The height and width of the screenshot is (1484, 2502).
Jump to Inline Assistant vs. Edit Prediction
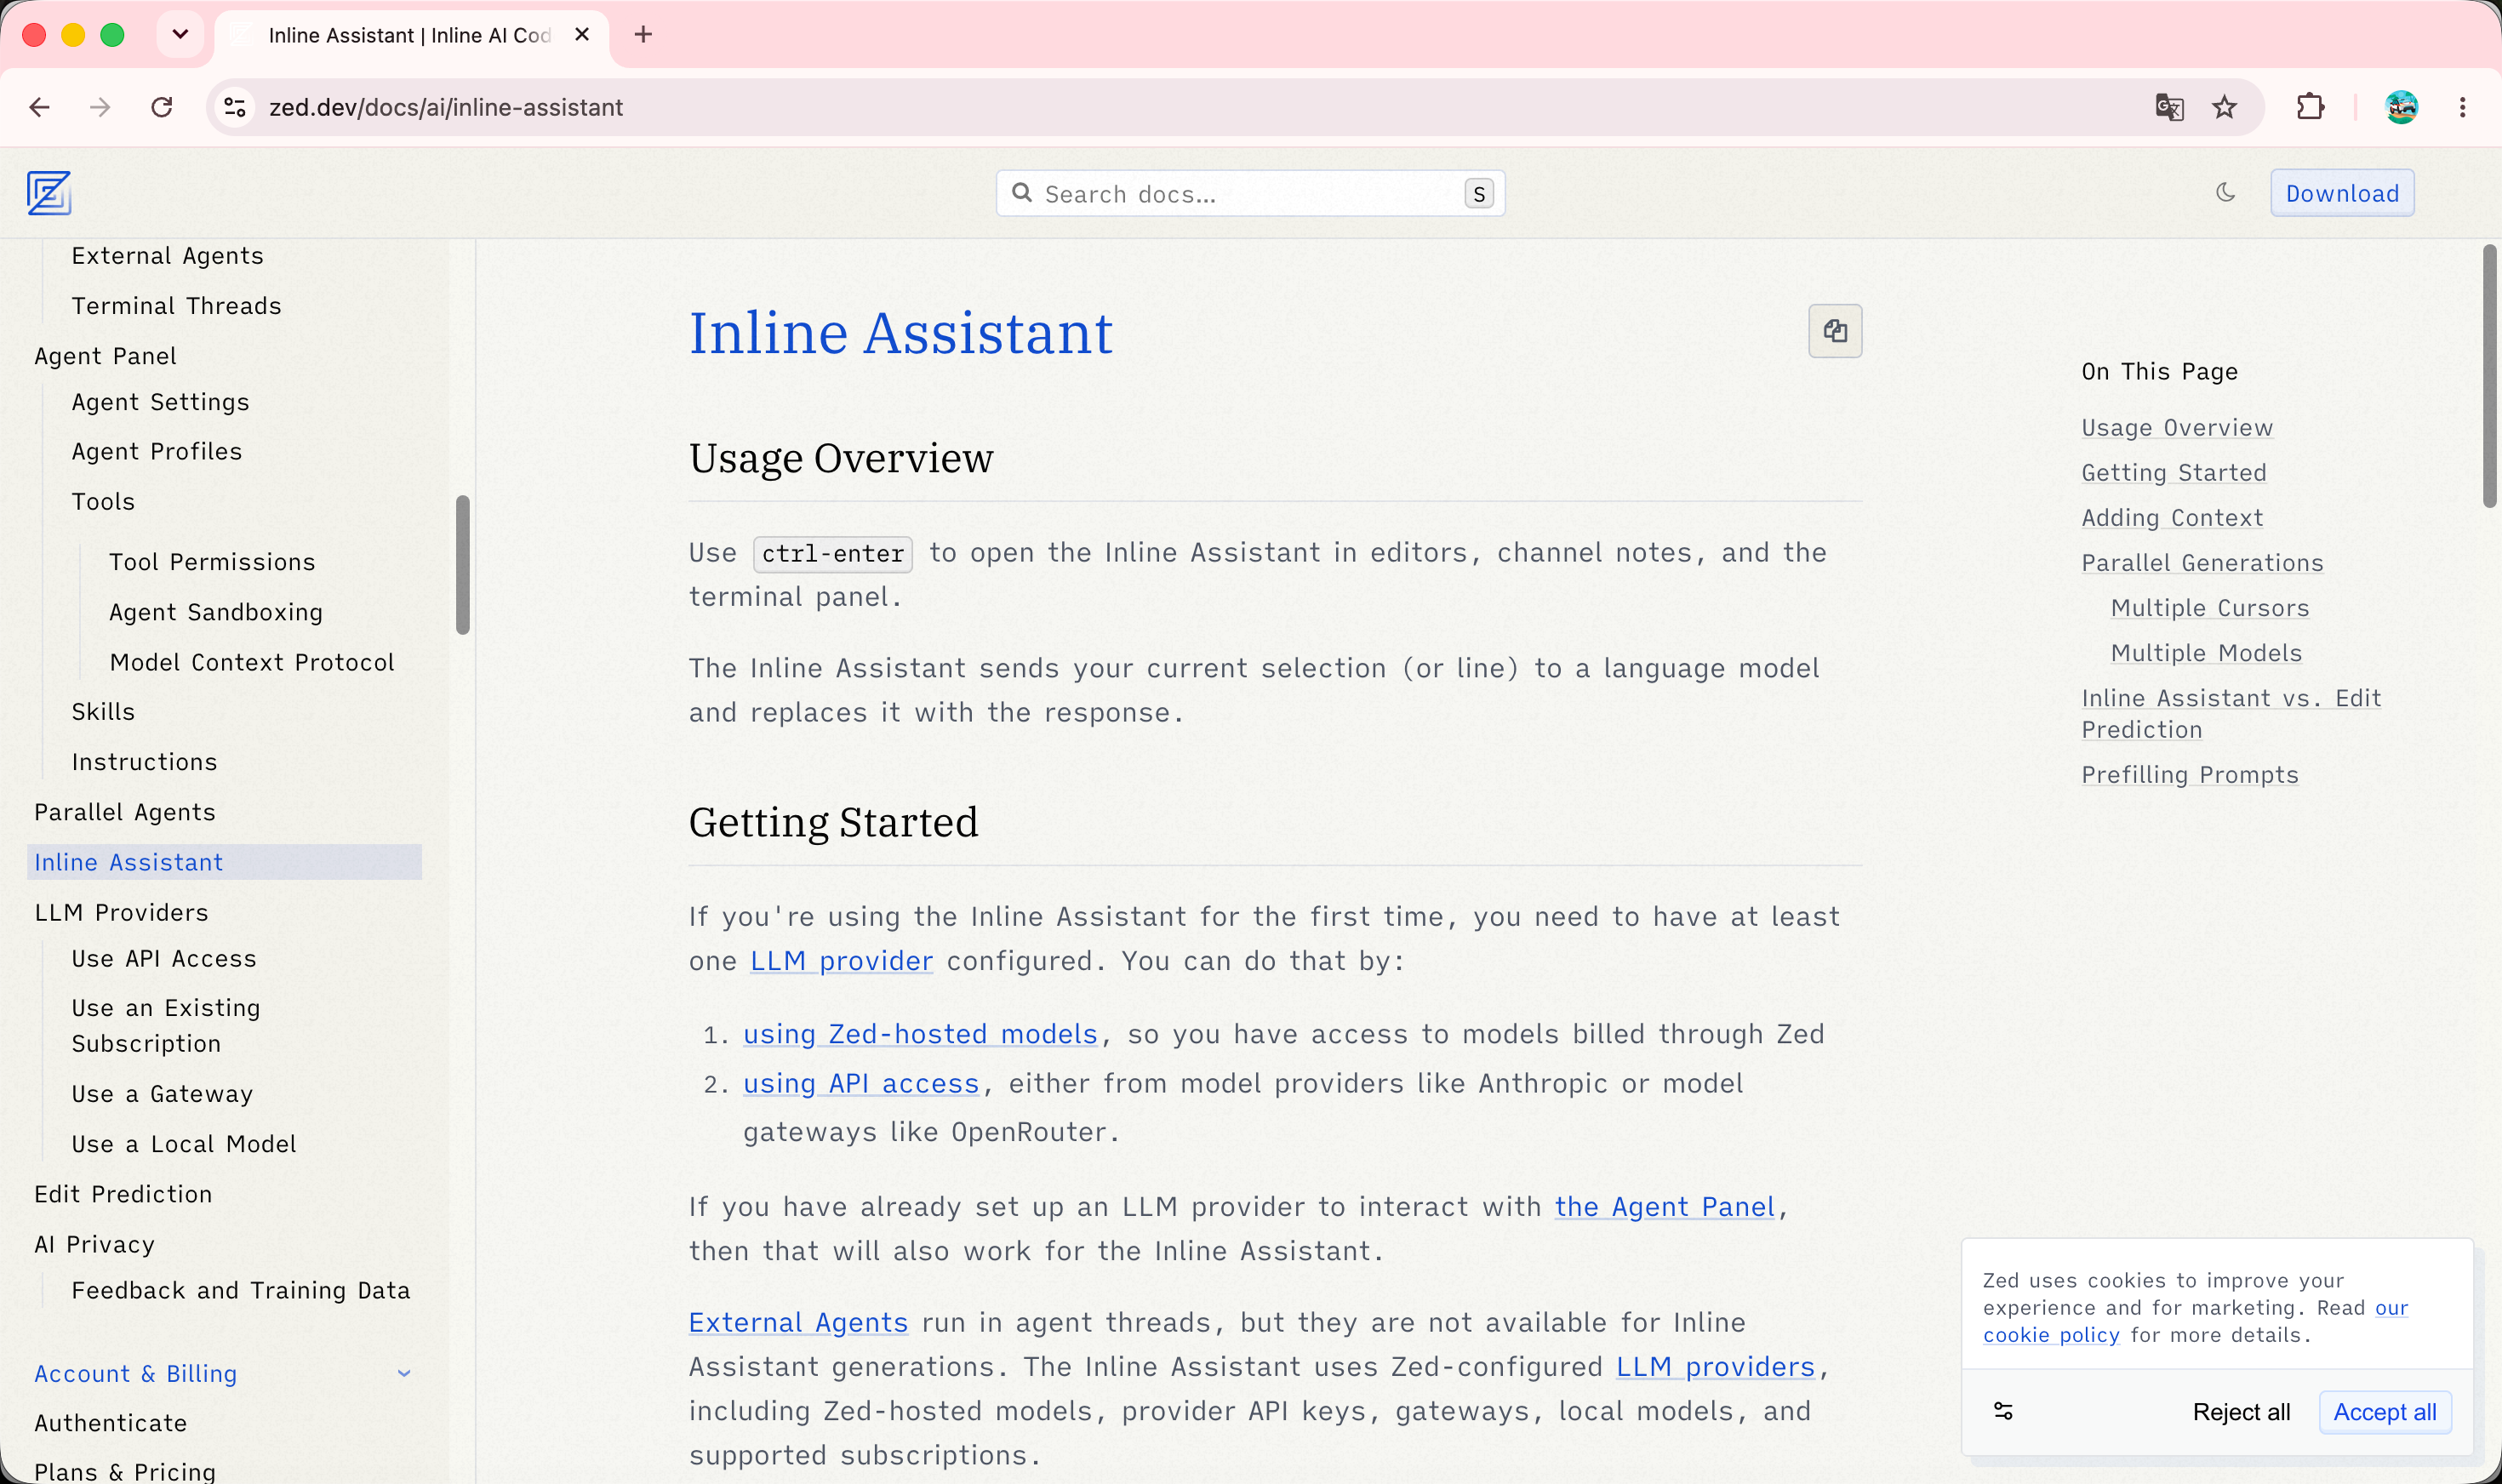pos(2231,714)
